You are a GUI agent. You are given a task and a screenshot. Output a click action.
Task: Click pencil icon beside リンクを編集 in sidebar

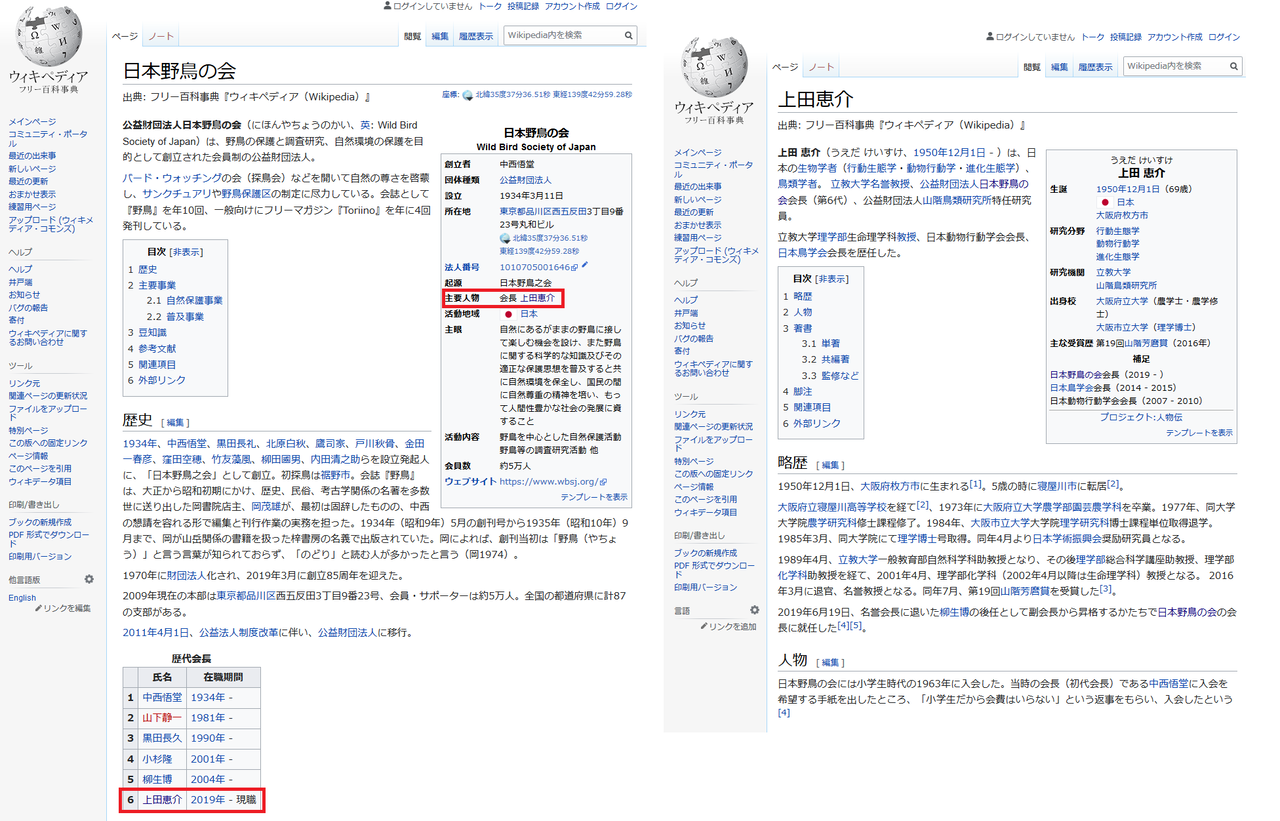point(39,608)
